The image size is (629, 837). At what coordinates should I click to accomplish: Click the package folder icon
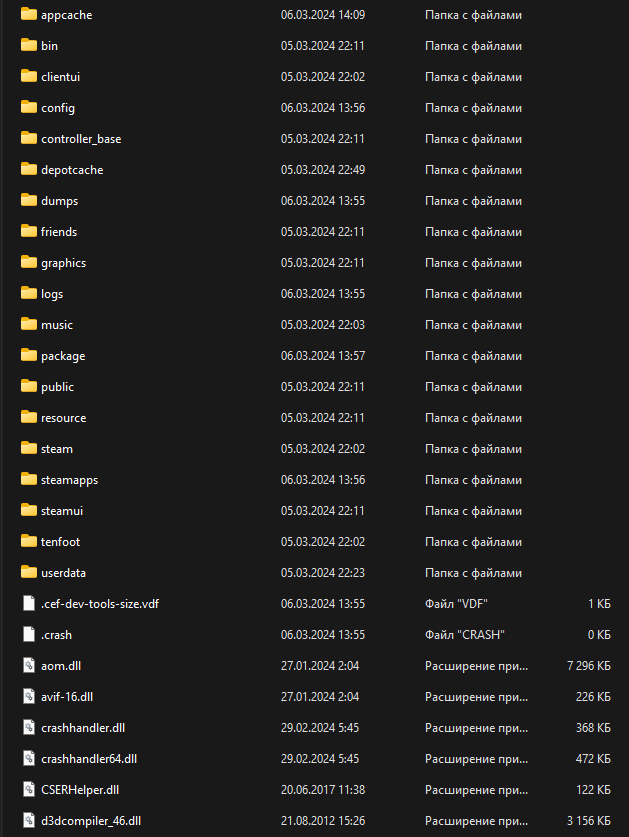click(29, 355)
